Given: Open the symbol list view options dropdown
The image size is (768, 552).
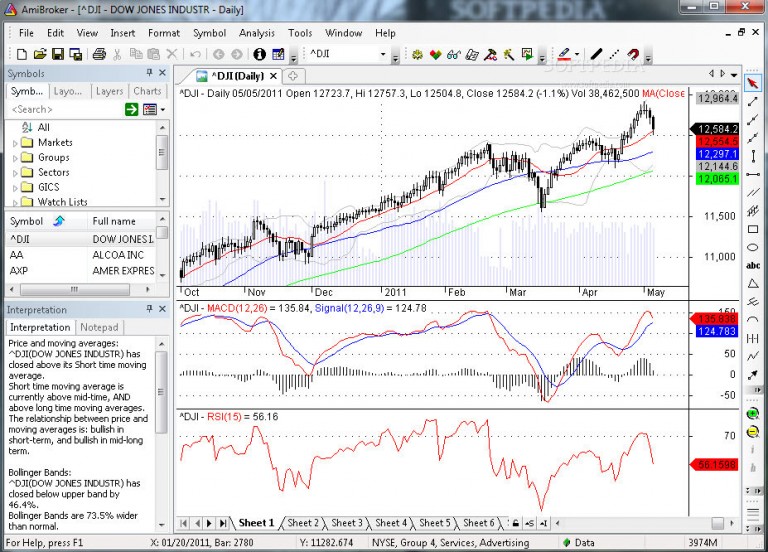Looking at the screenshot, I should click(x=163, y=109).
